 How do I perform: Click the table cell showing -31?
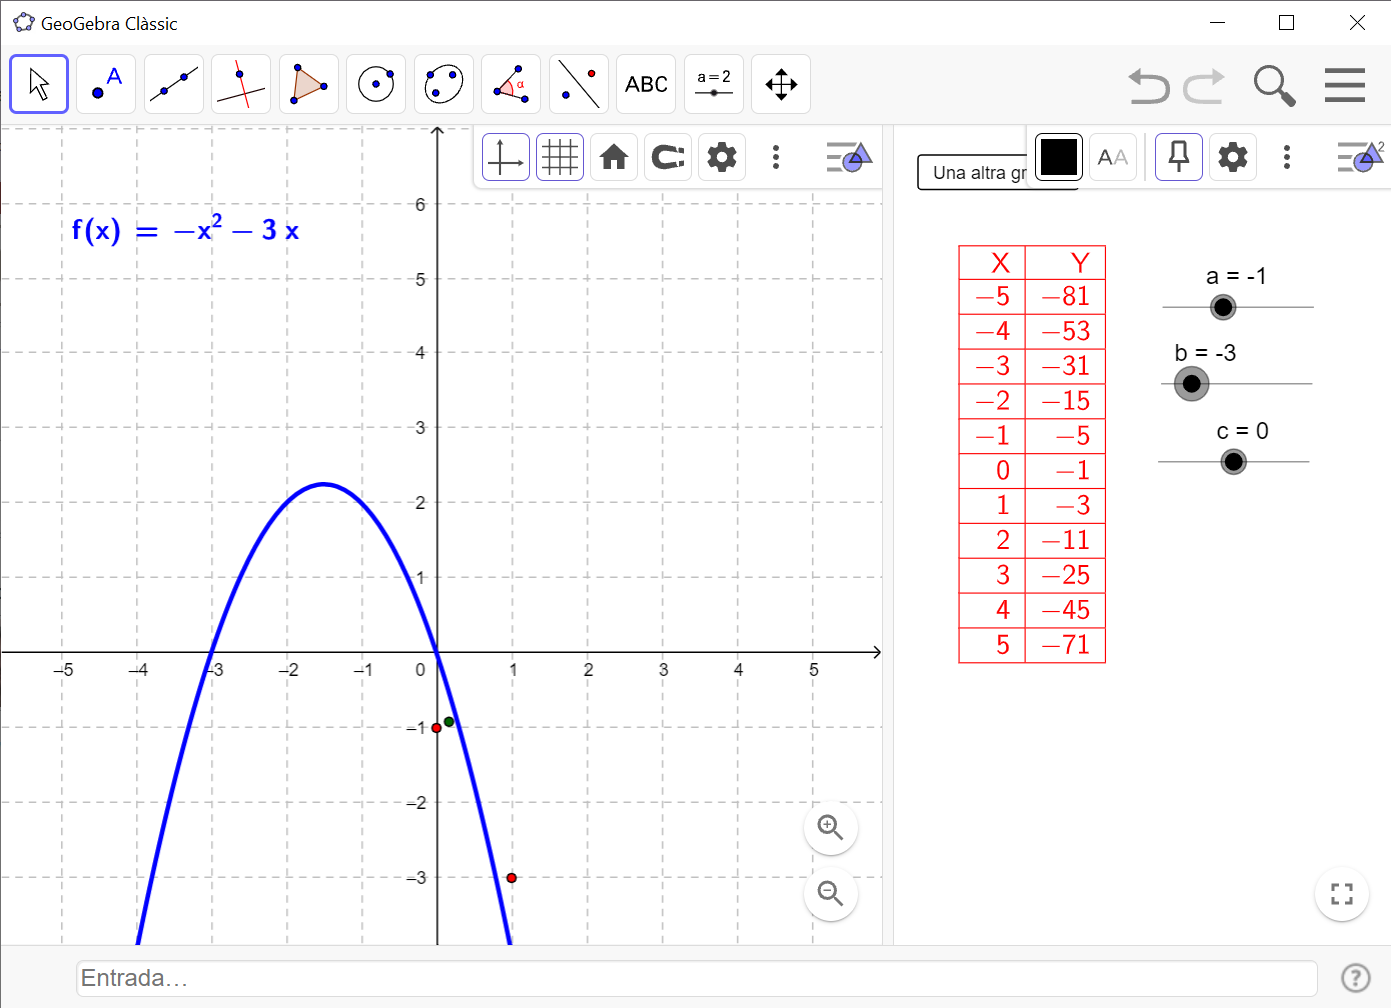point(1066,366)
